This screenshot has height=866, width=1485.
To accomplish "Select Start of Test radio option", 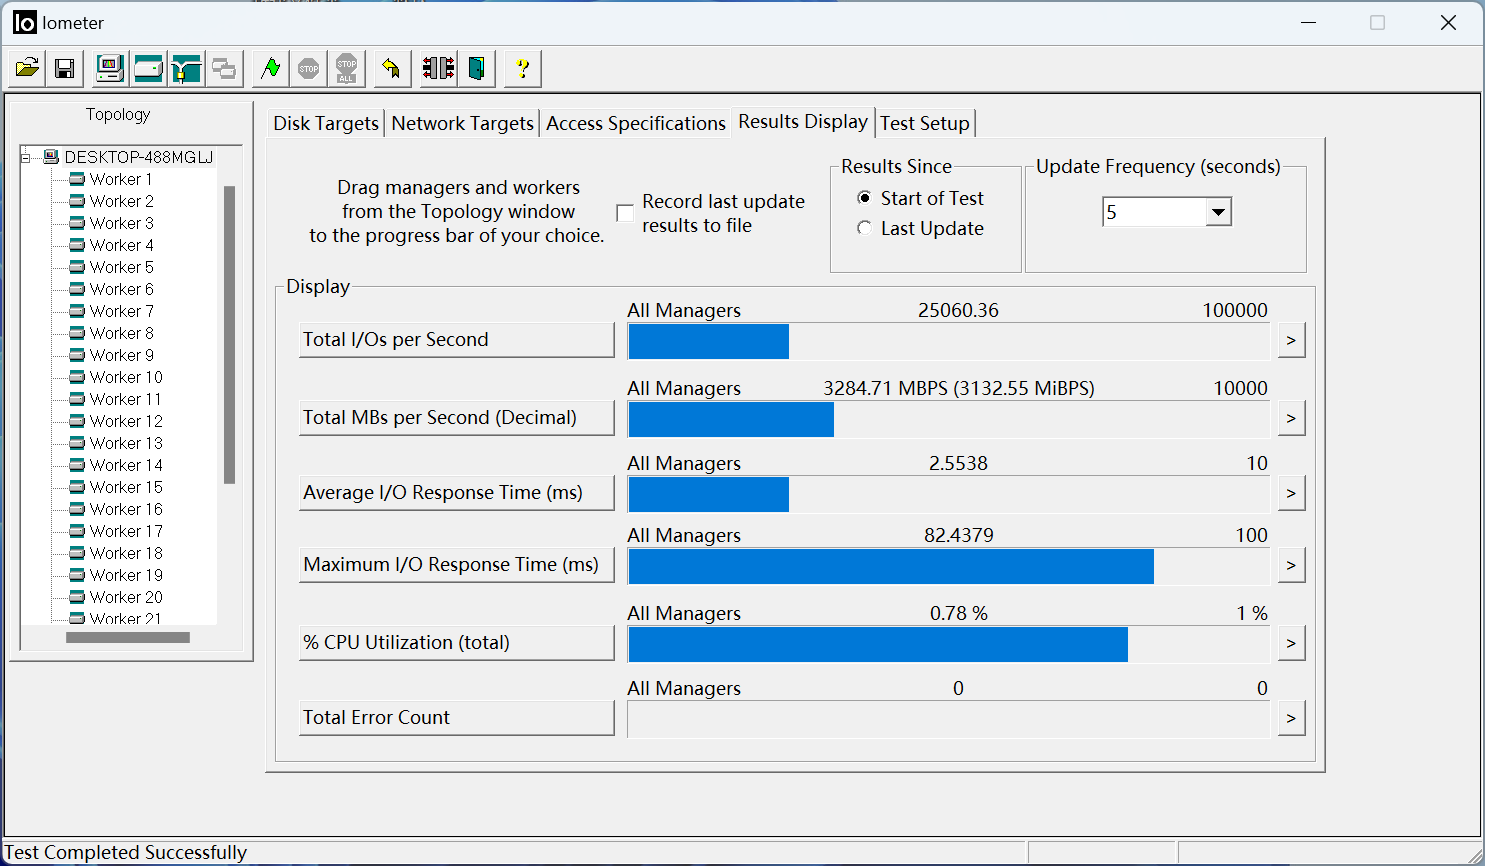I will click(x=864, y=198).
